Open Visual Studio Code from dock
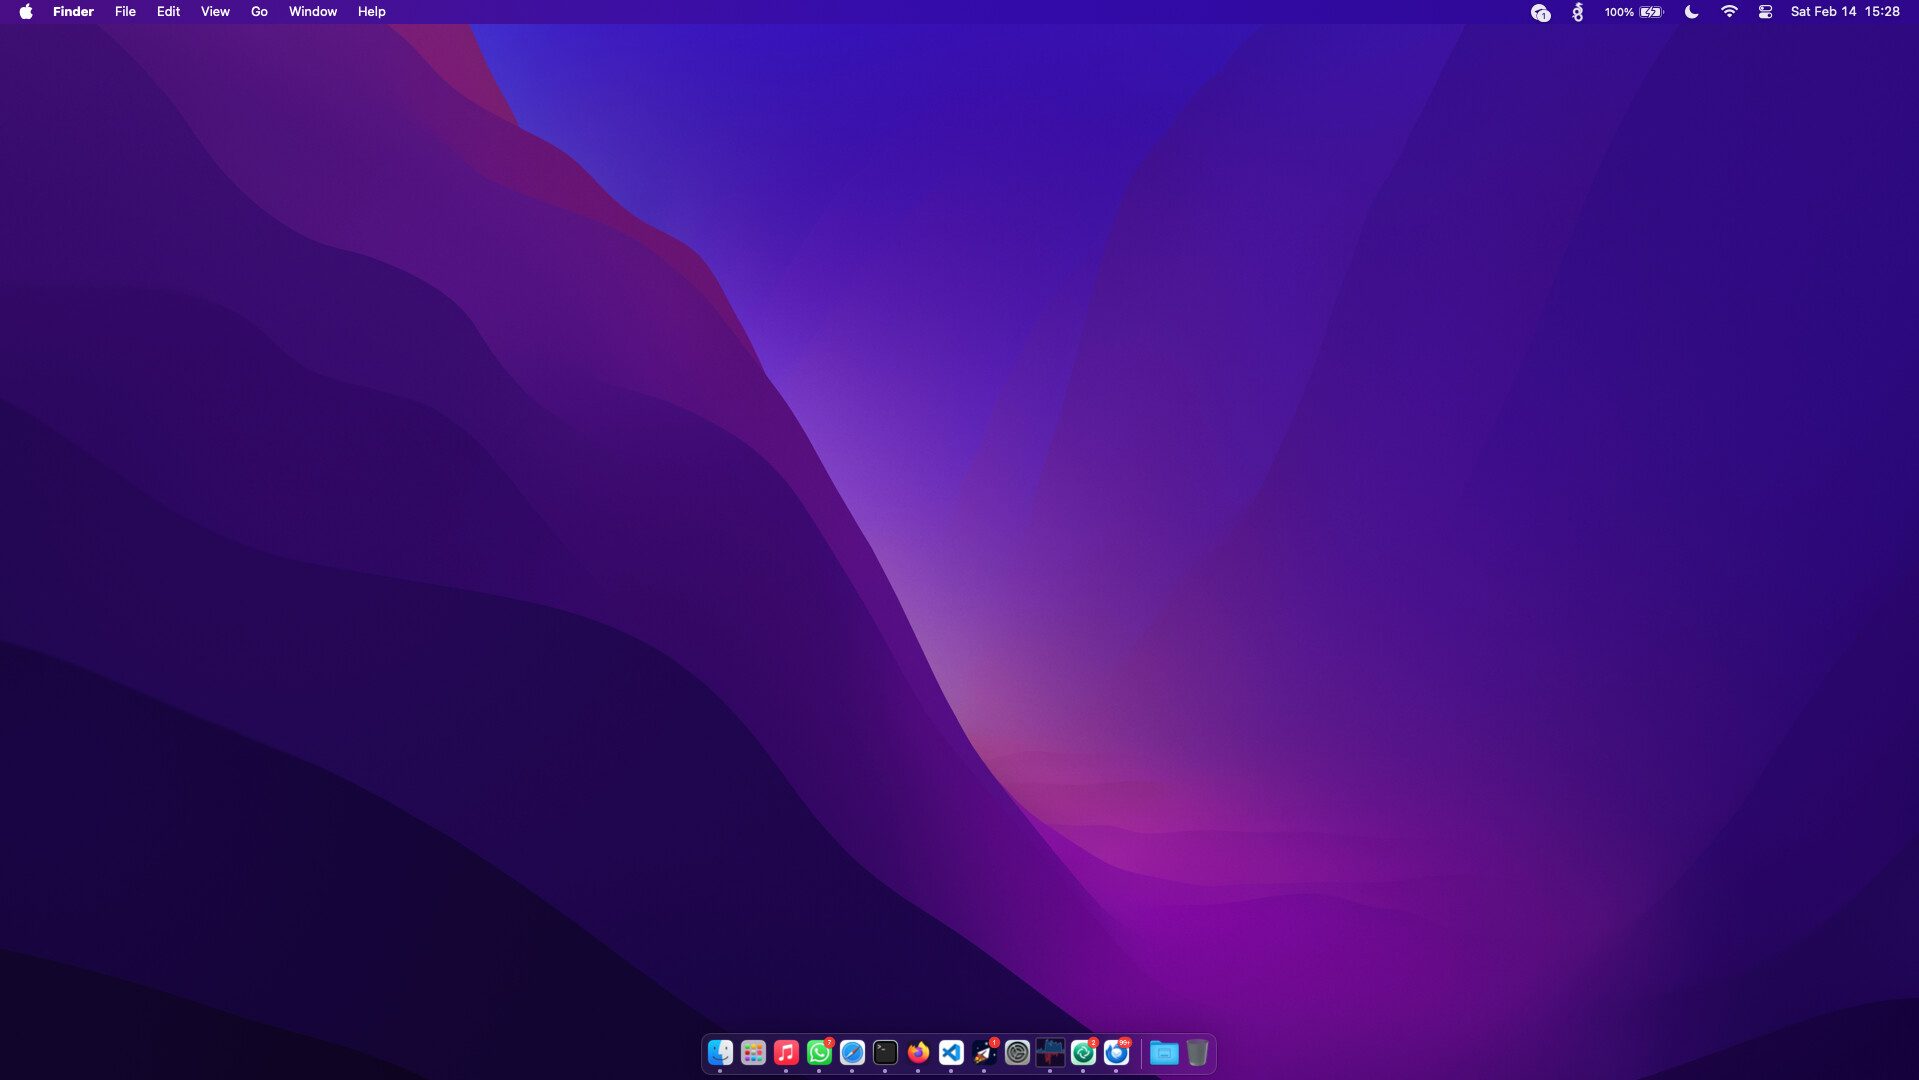Screen dimensions: 1919x1080 point(951,1052)
